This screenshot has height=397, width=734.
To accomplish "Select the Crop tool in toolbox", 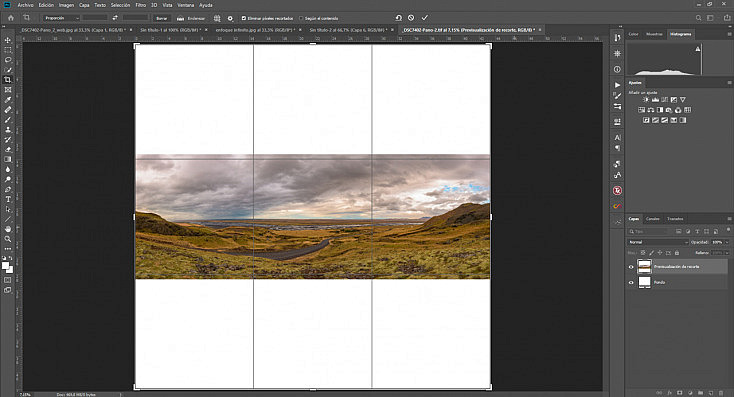I will 7,80.
